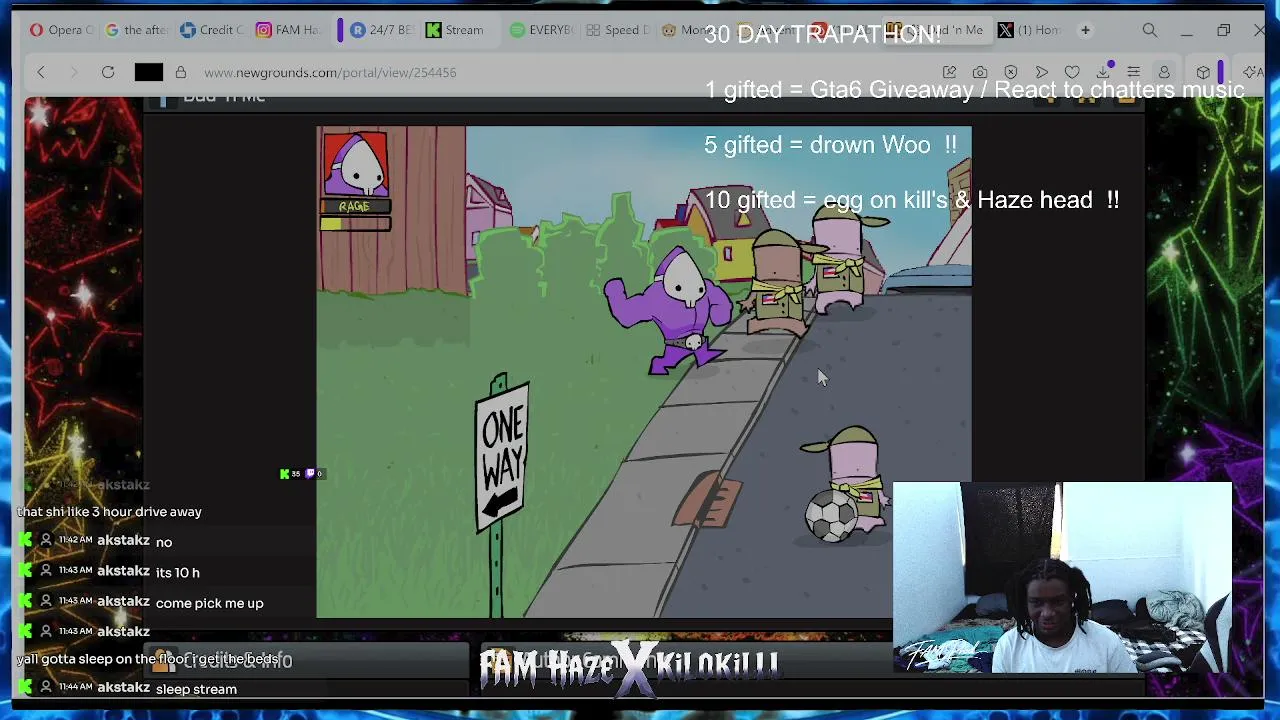Viewport: 1280px width, 720px height.
Task: Reload the Newgrounds page
Action: click(x=108, y=72)
